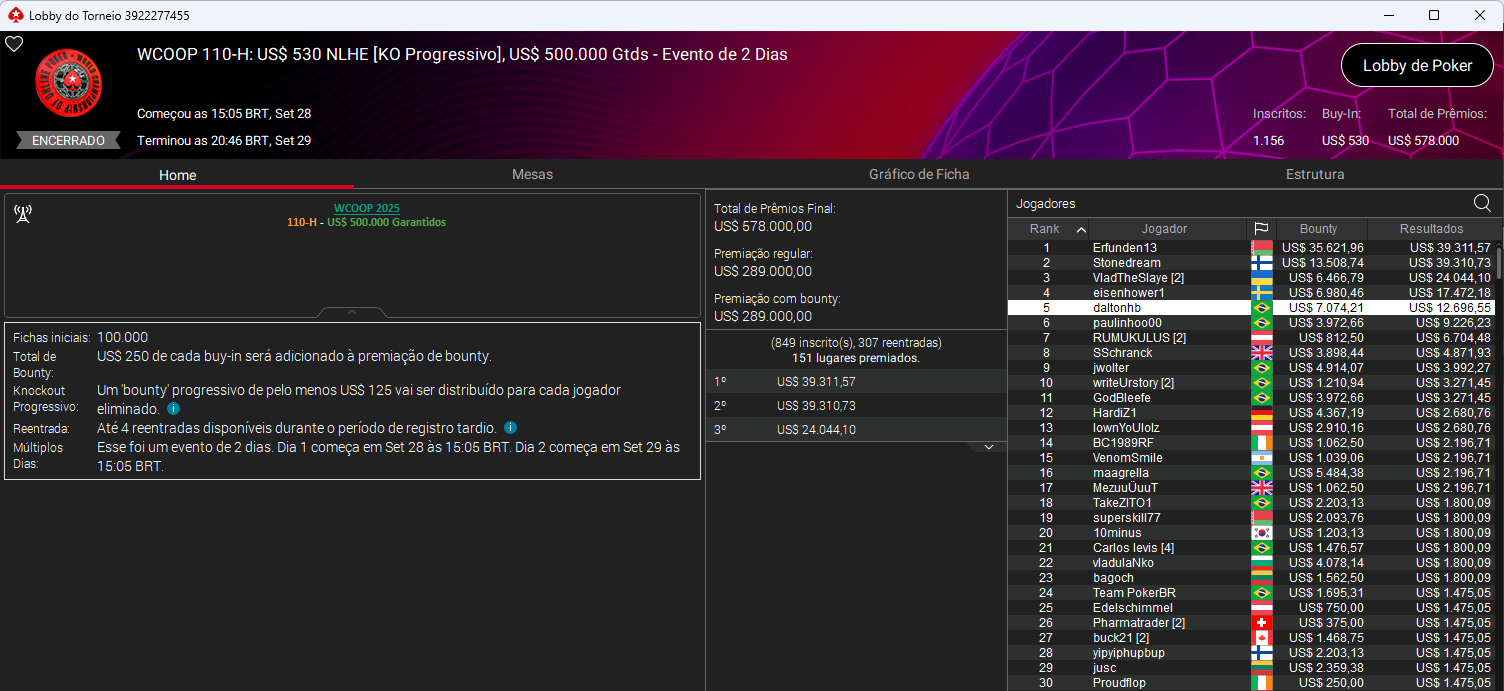This screenshot has width=1504, height=691.
Task: Sort the list by Resultados column
Action: coord(1431,229)
